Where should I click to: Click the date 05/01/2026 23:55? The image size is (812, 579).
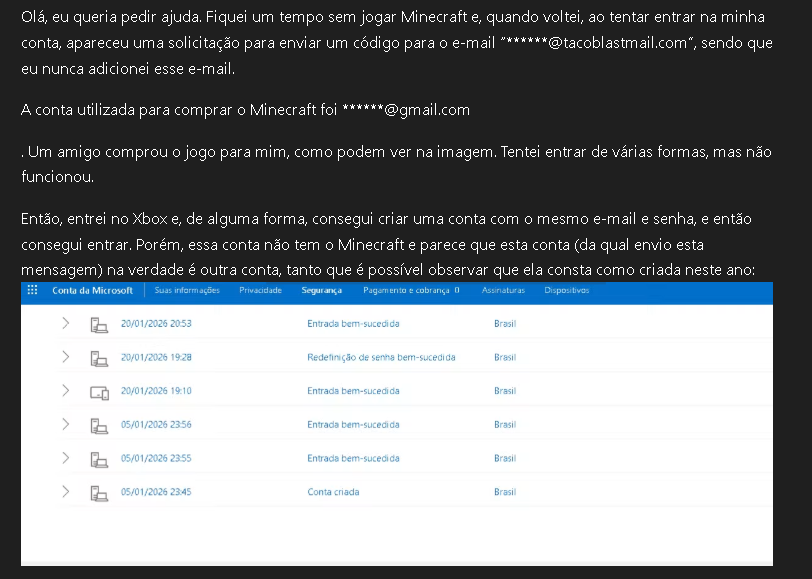coord(156,458)
